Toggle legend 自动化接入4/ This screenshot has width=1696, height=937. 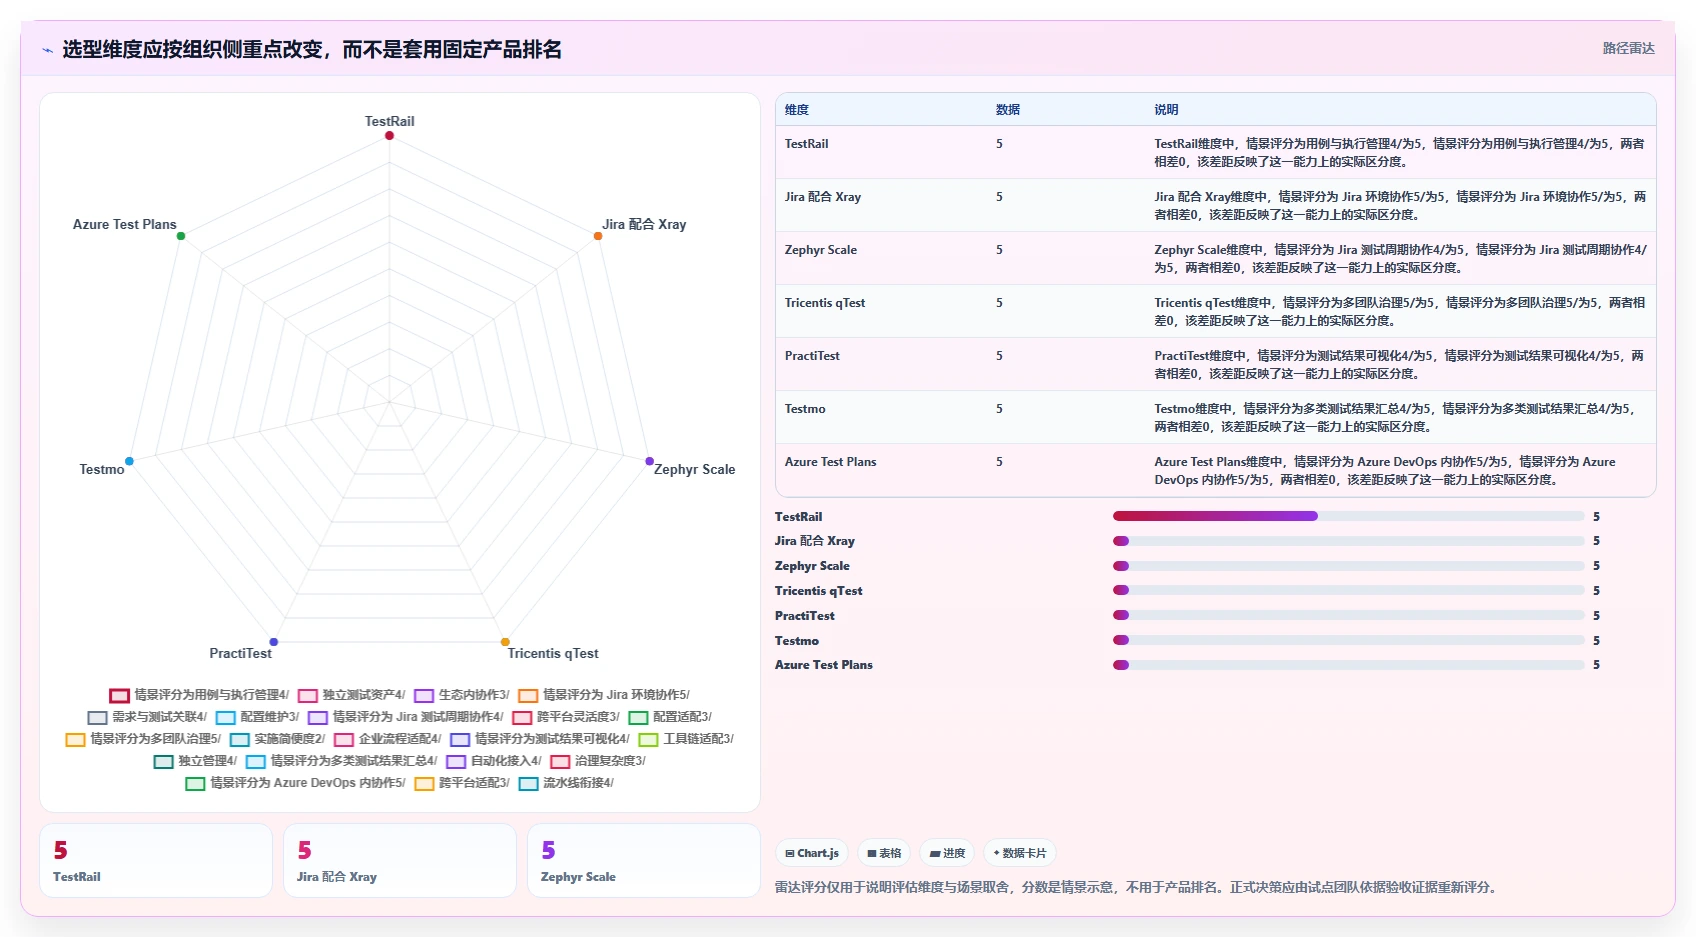tap(493, 761)
